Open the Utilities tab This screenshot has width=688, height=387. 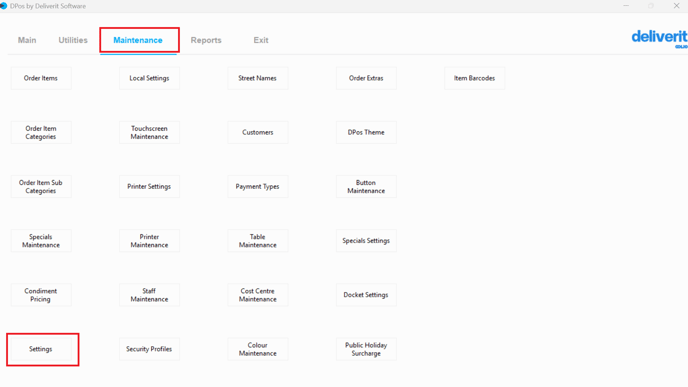point(73,40)
